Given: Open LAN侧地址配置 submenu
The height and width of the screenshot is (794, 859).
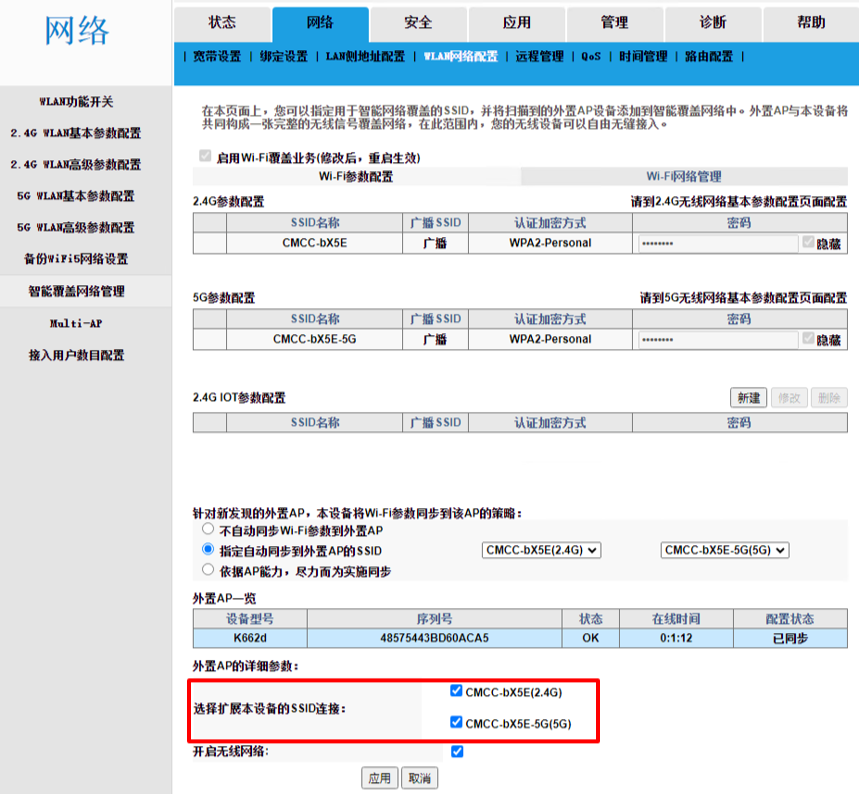Looking at the screenshot, I should [365, 56].
